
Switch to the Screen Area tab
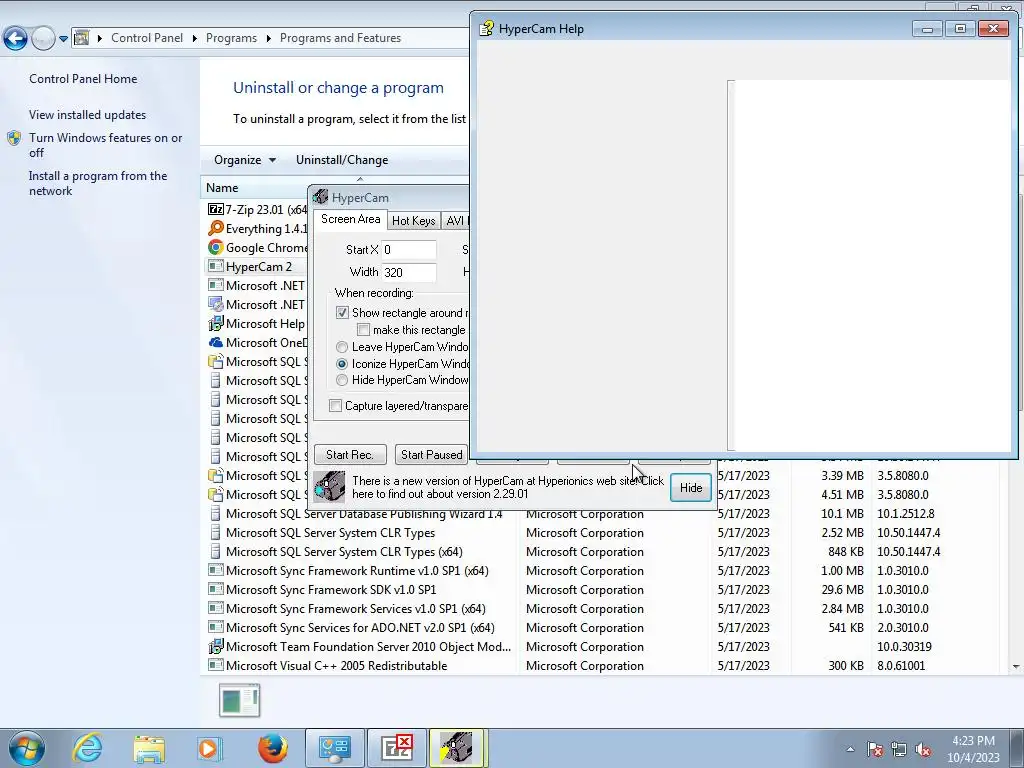(350, 219)
